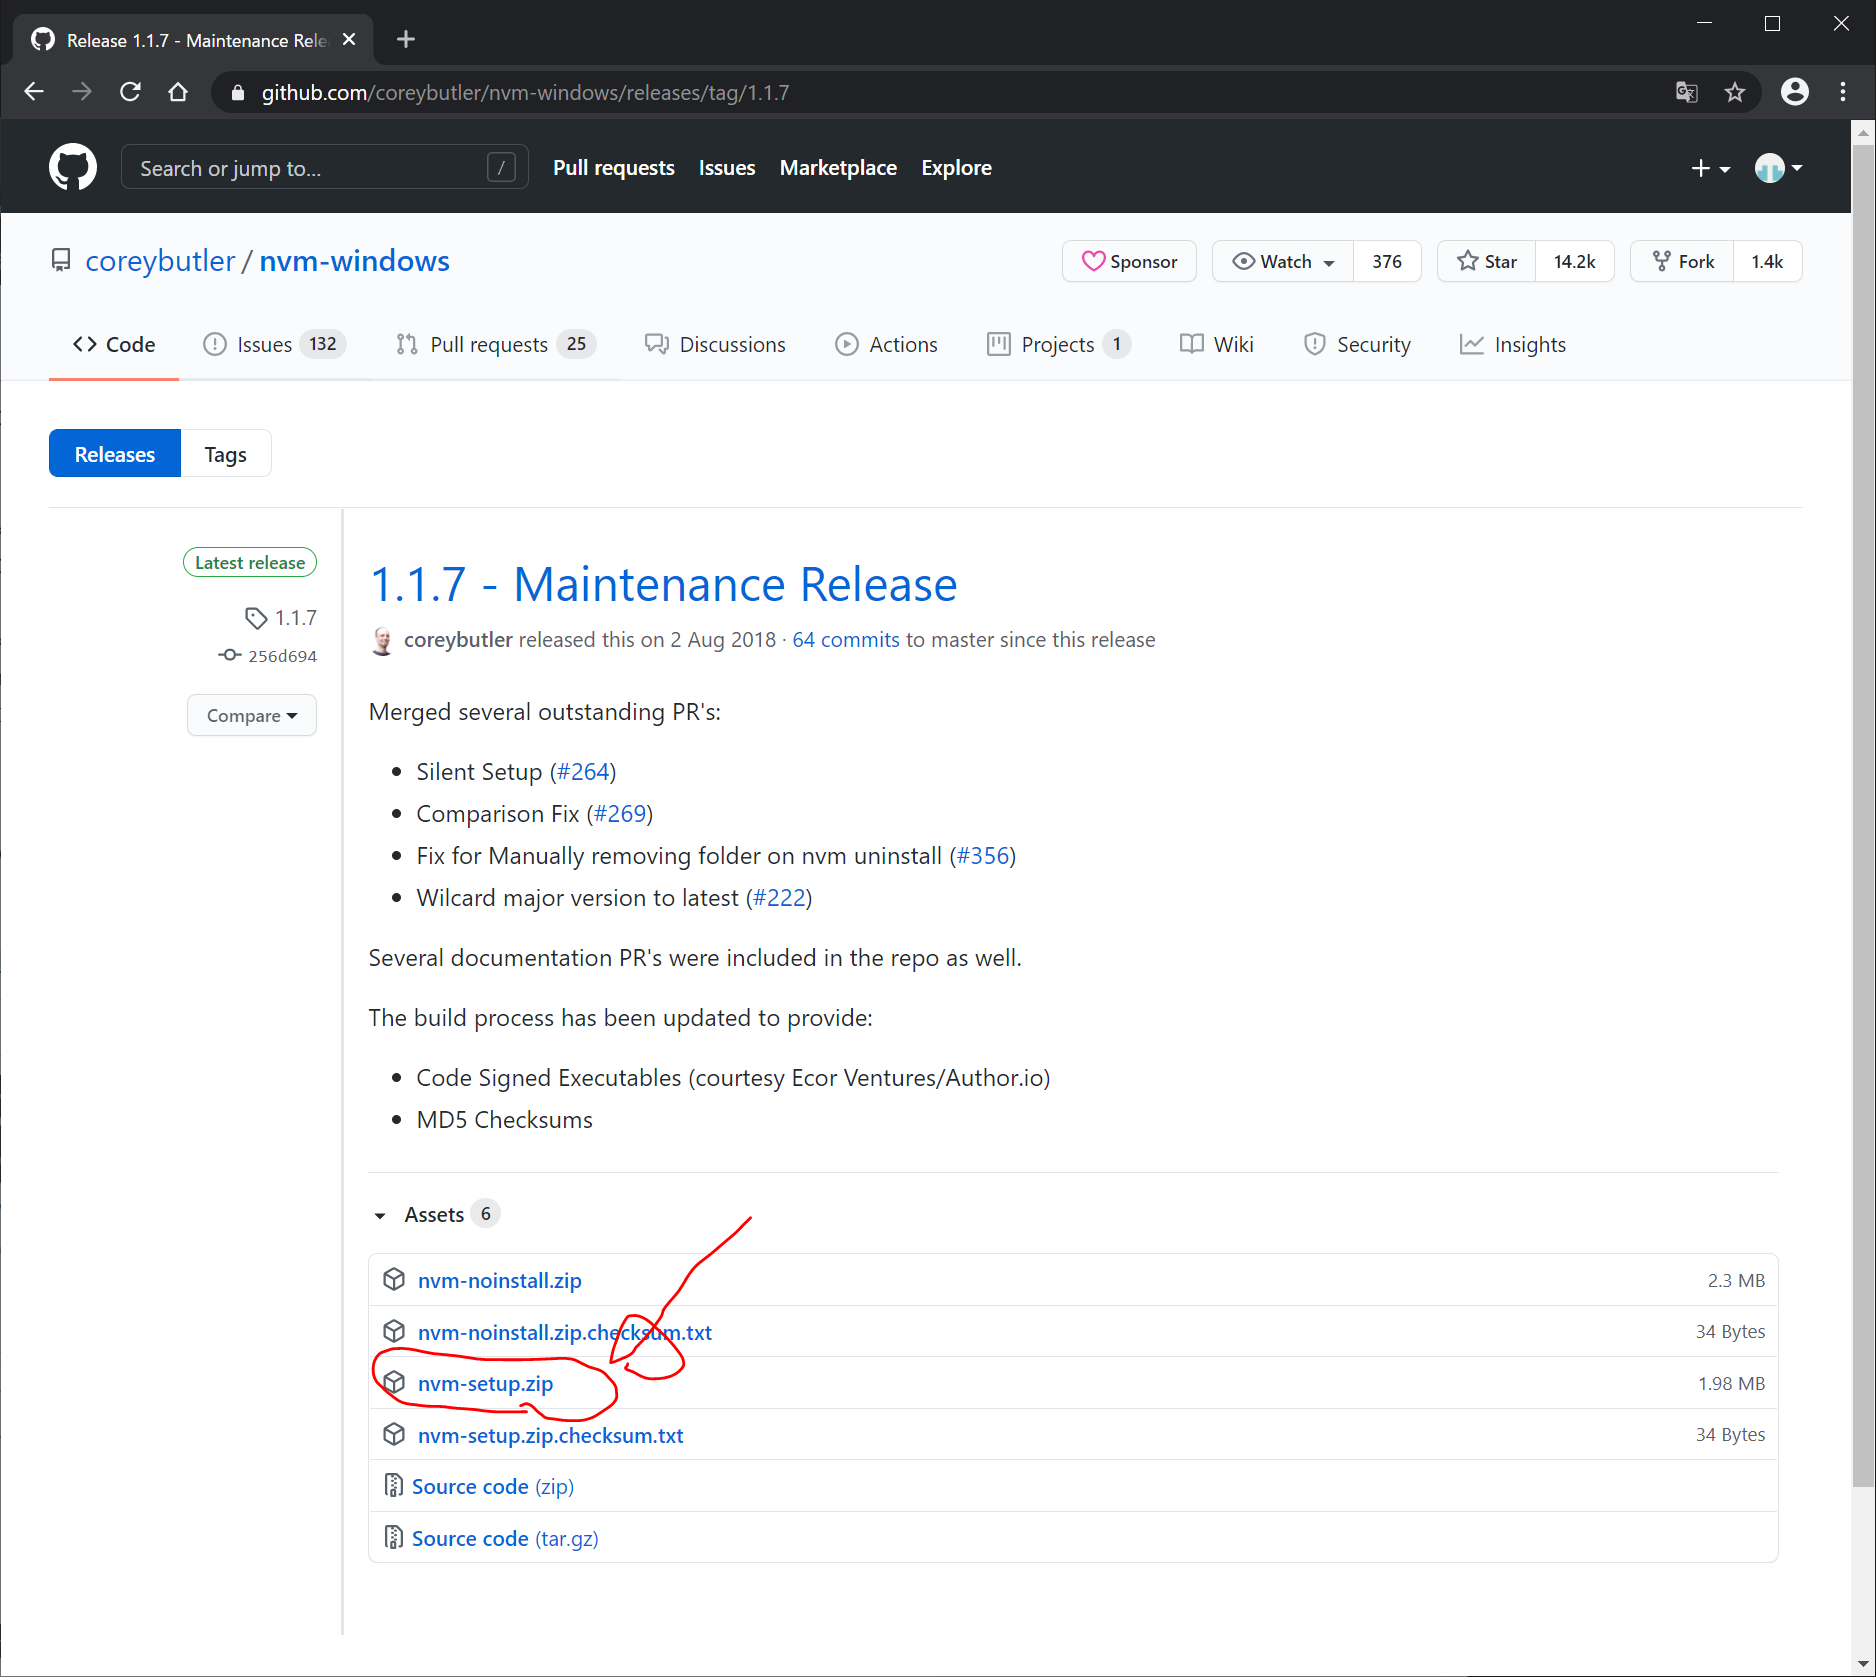Open the 64 commits link
Screen dimensions: 1876x1677
(x=846, y=640)
